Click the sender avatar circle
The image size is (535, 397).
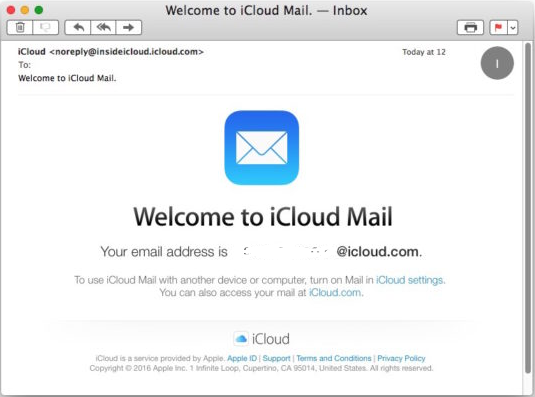(497, 63)
